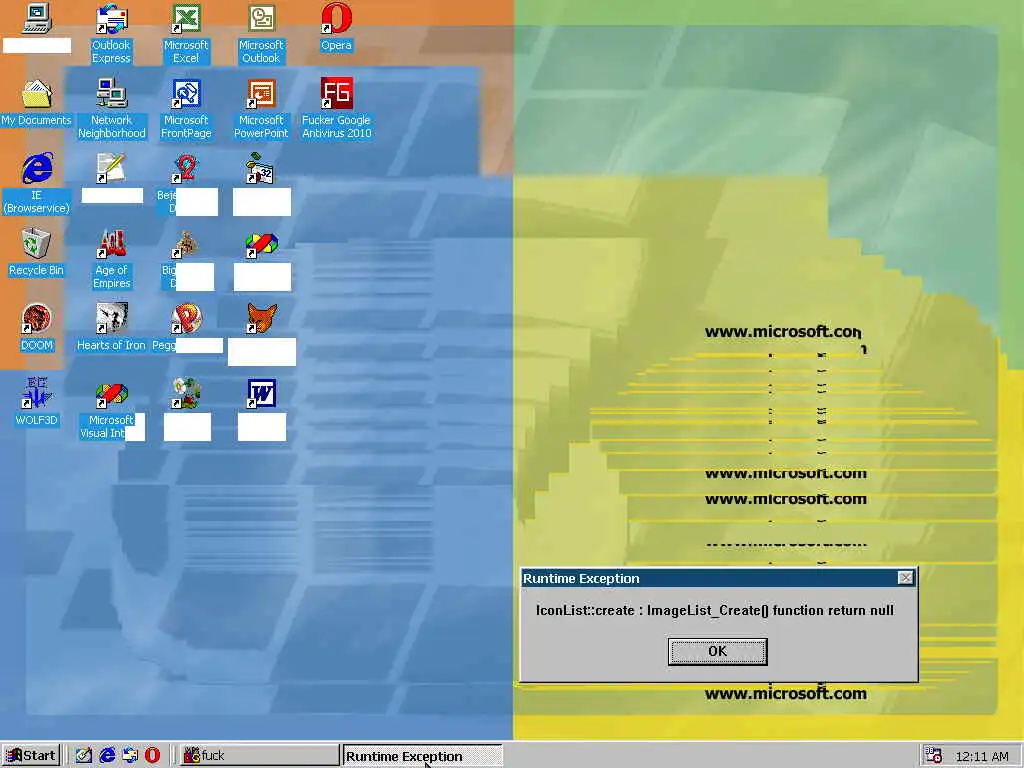1024x768 pixels.
Task: Select the My Computer icon with blank label
Action: point(37,18)
